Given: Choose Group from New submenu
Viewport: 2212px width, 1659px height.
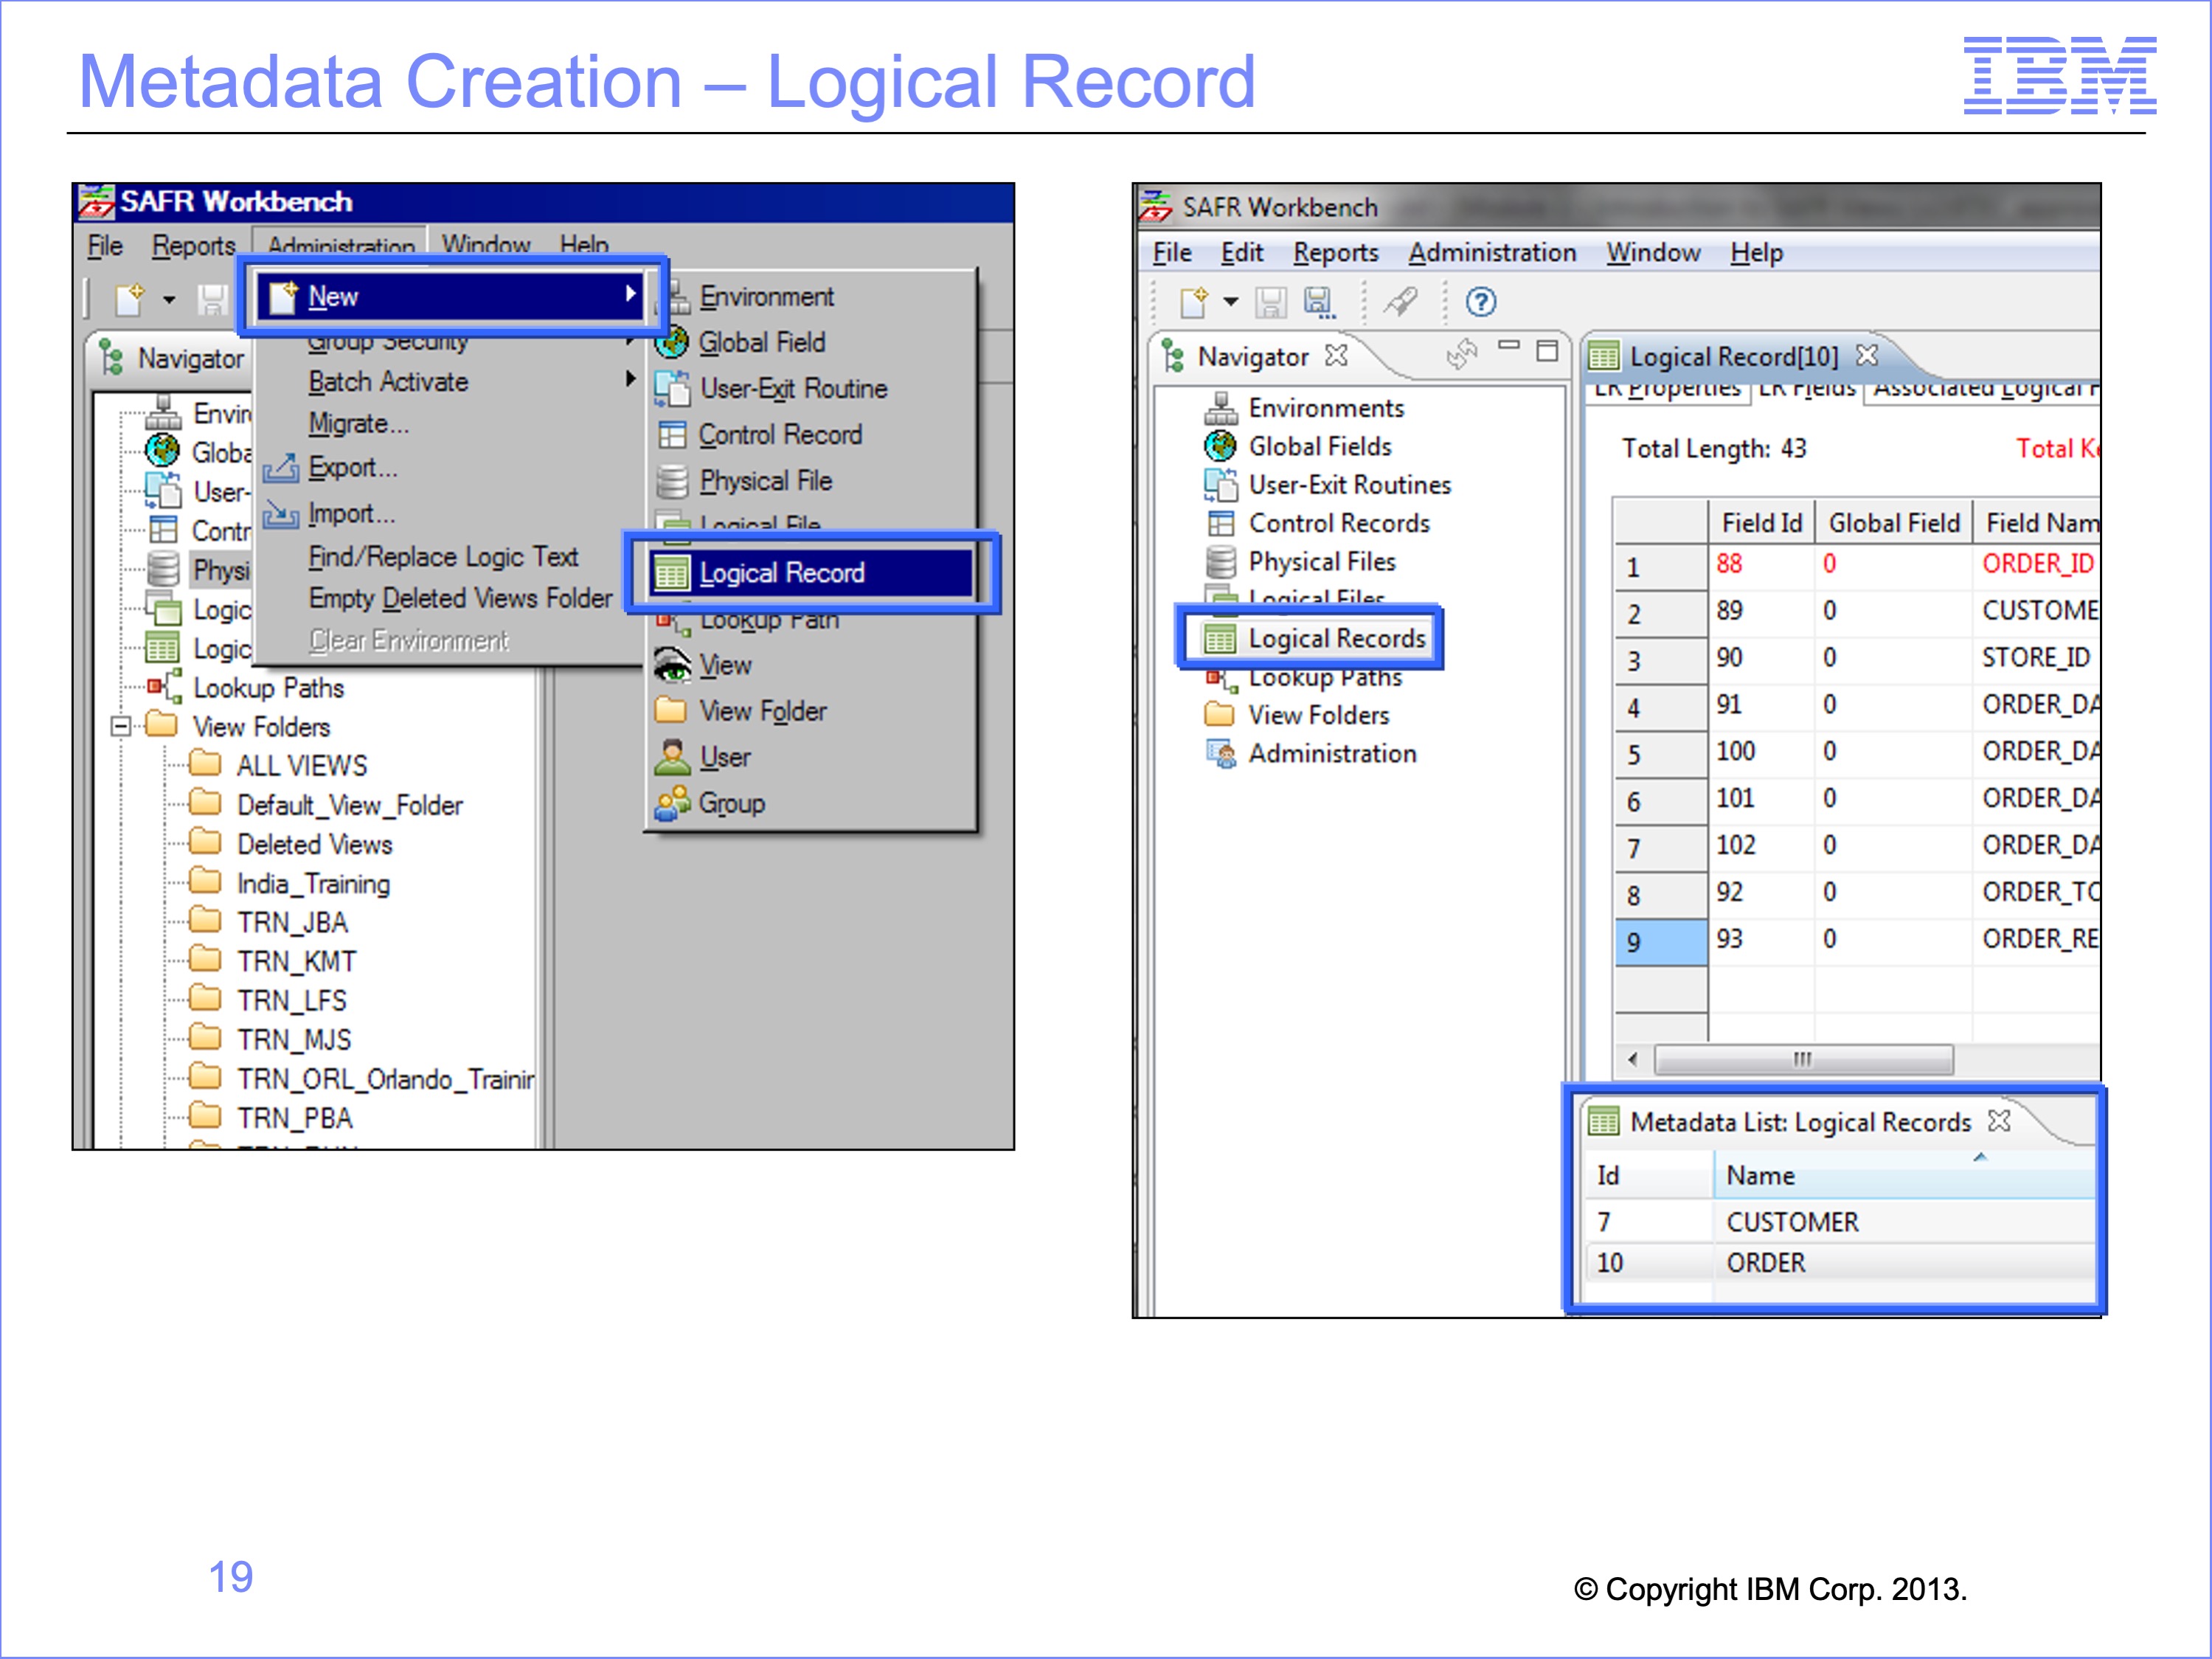Looking at the screenshot, I should coord(732,803).
